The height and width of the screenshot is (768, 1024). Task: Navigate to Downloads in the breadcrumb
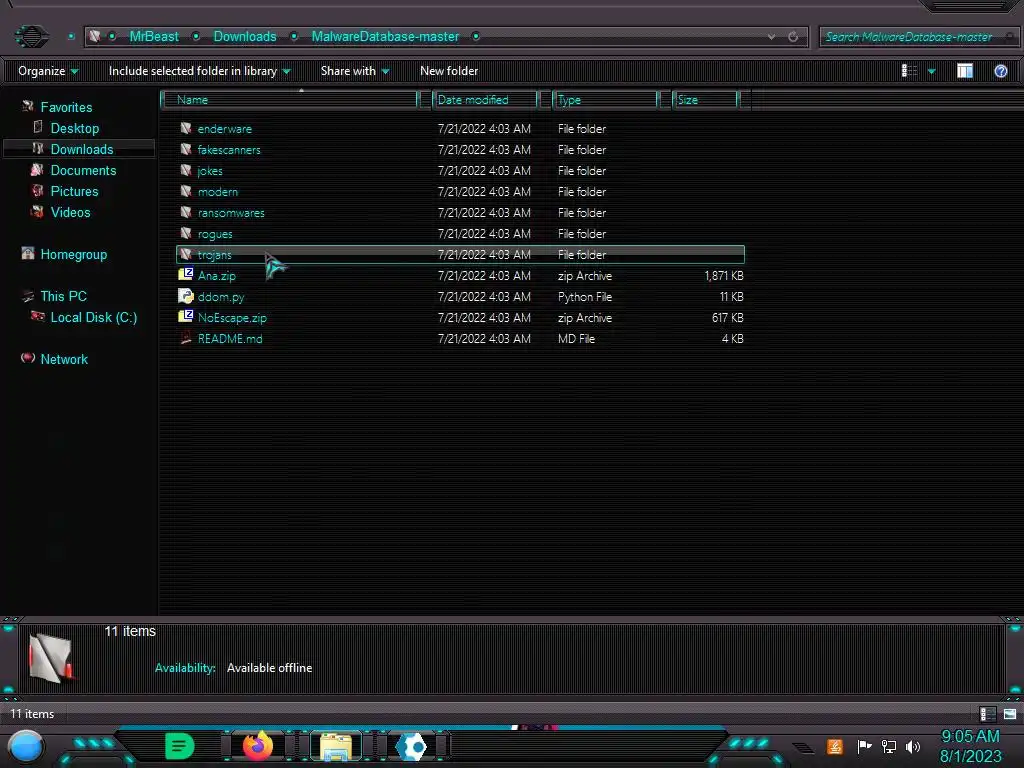click(x=245, y=37)
